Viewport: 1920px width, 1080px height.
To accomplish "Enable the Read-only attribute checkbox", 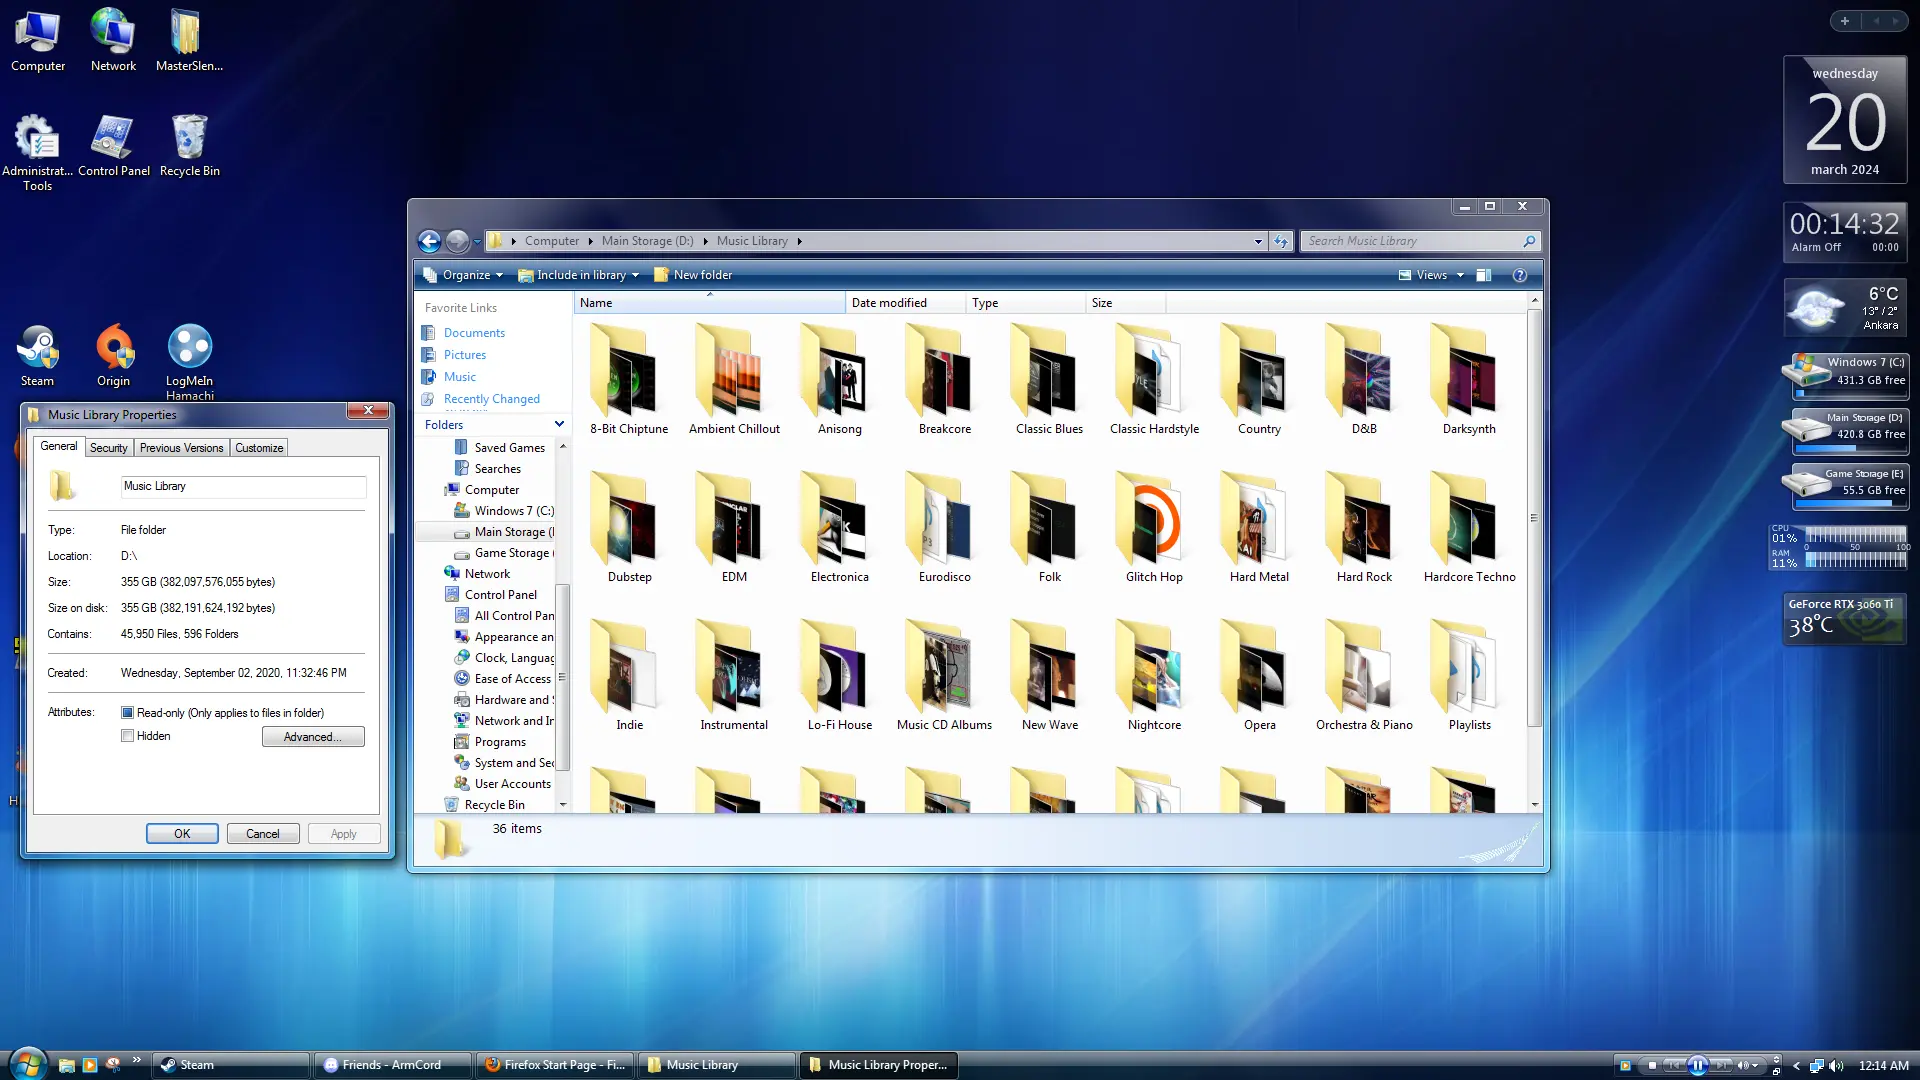I will 127,713.
